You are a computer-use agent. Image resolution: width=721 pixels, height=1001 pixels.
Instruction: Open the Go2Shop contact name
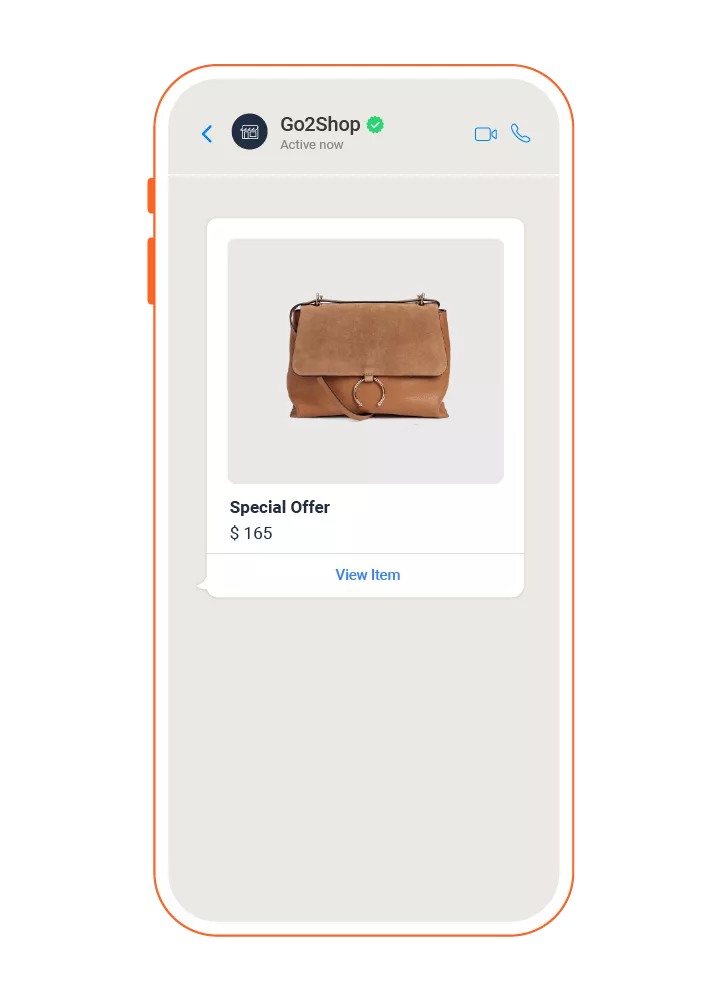tap(320, 124)
